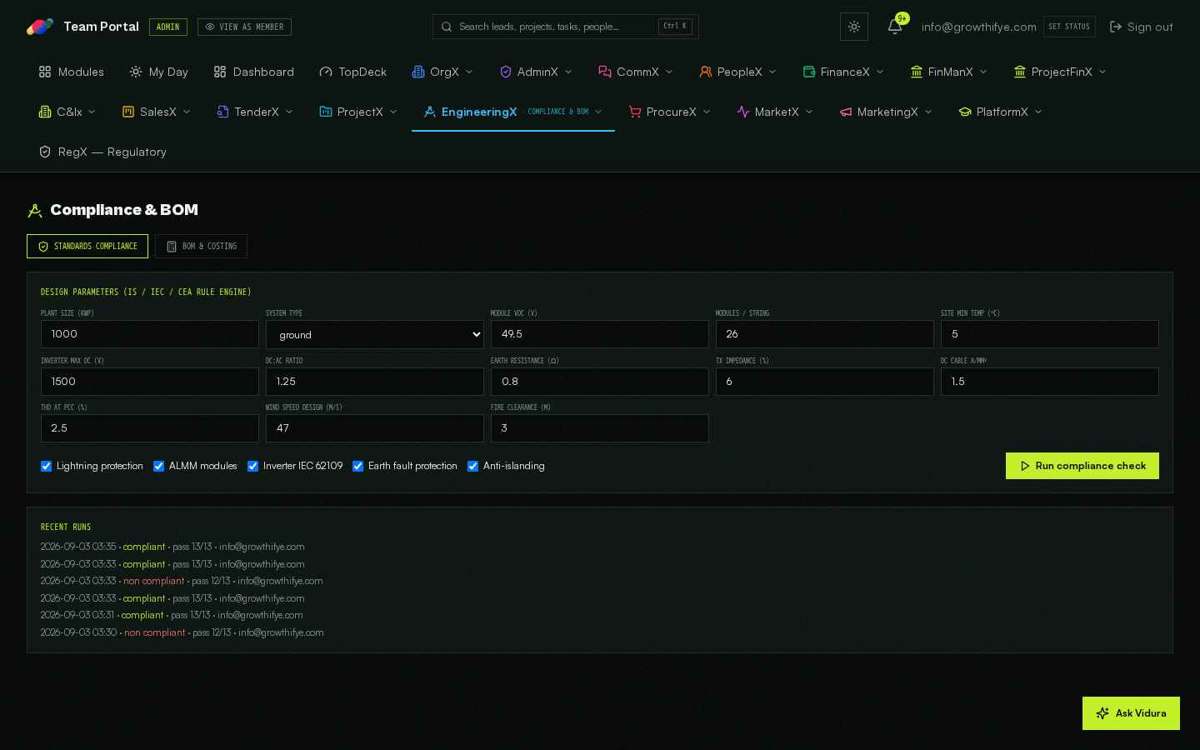Click the SalesX chart icon
1200x750 pixels.
point(128,112)
